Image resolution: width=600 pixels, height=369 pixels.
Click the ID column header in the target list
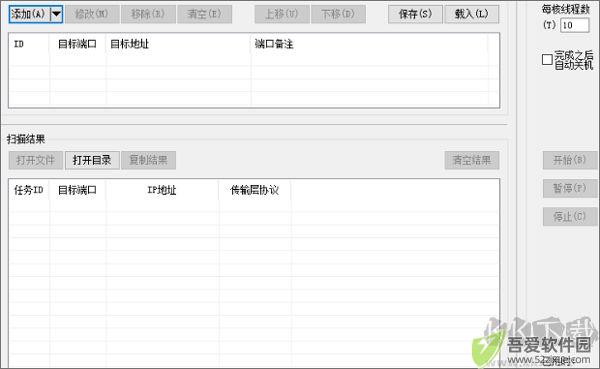coord(29,44)
